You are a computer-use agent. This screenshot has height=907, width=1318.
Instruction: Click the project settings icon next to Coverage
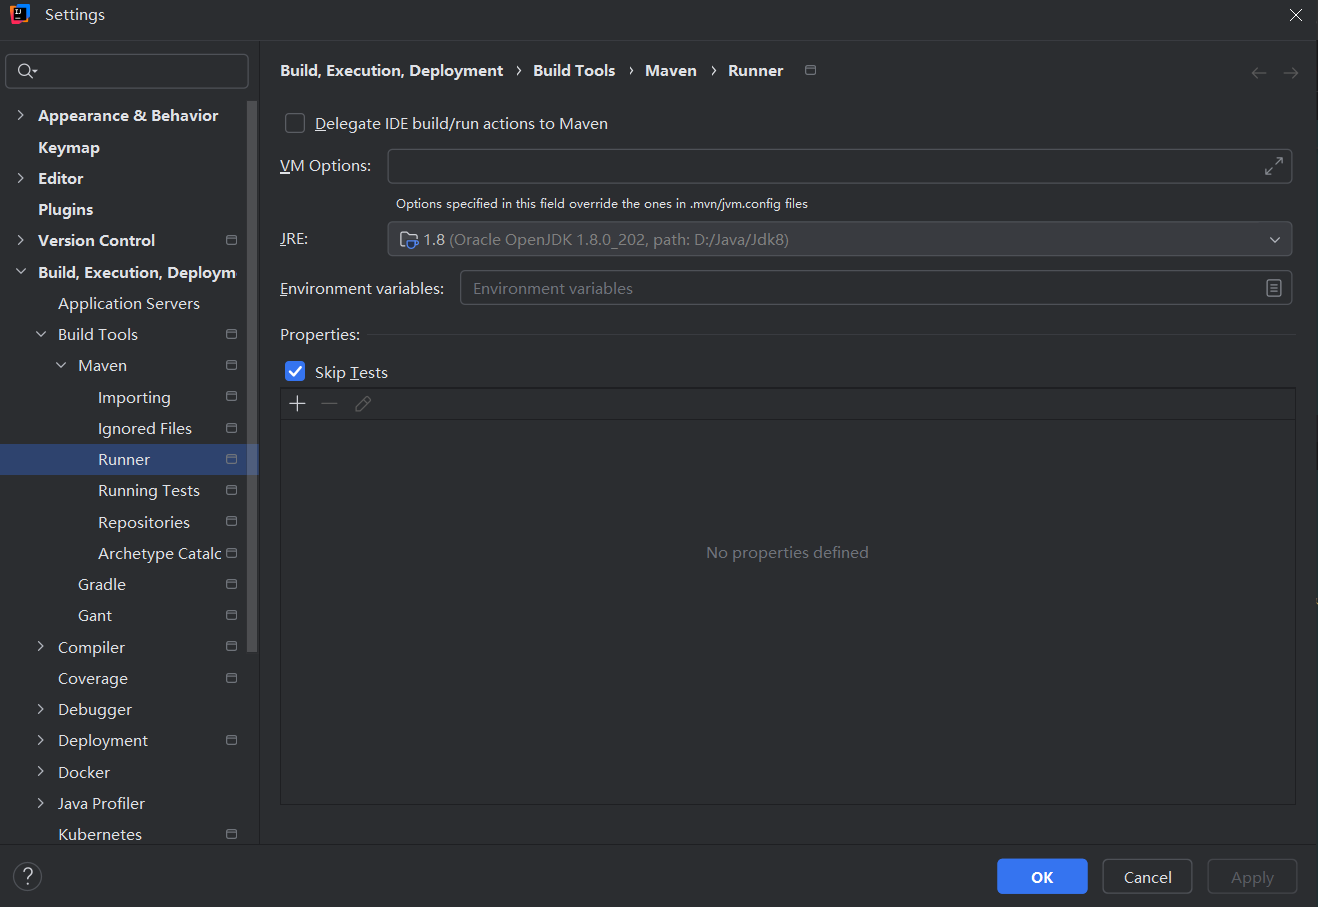click(x=232, y=678)
